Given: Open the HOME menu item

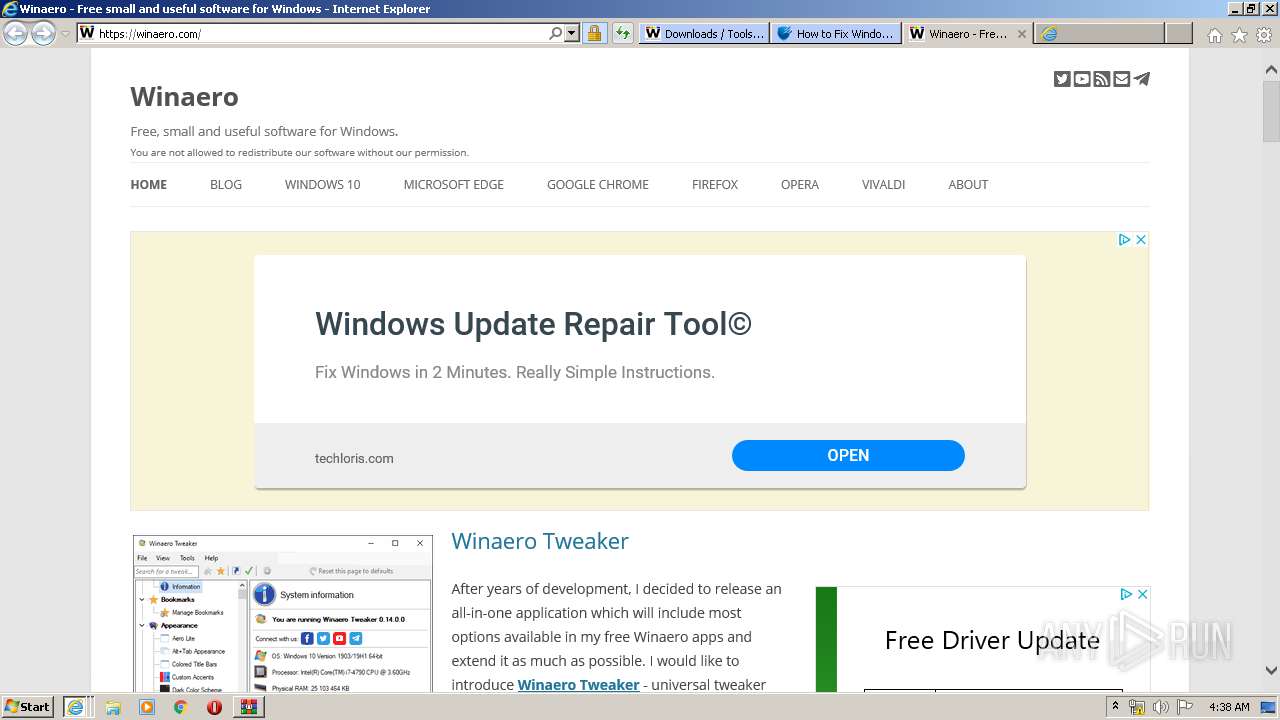Looking at the screenshot, I should (x=148, y=184).
